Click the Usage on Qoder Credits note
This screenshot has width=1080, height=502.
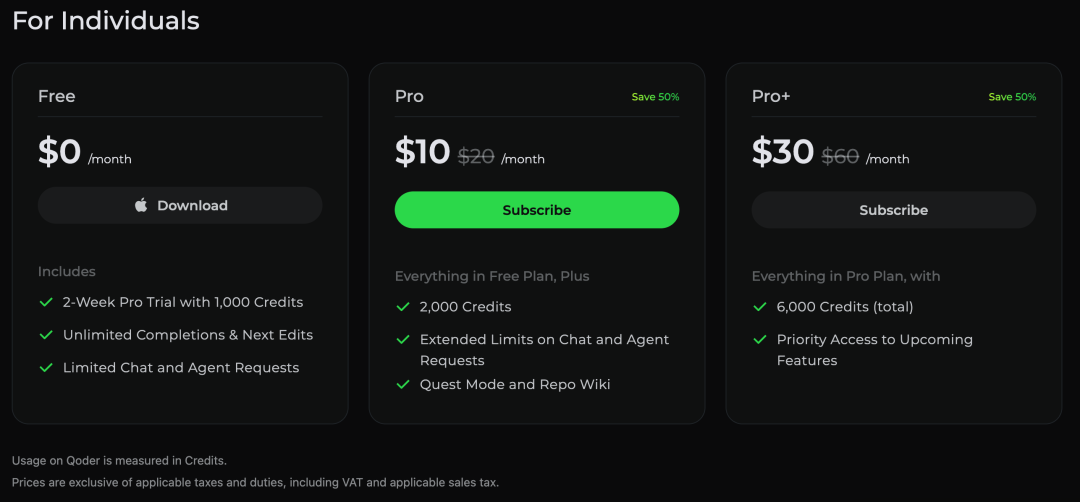point(119,461)
